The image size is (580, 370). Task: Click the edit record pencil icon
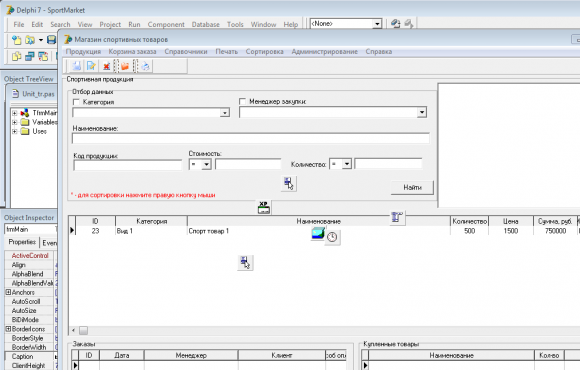pyautogui.click(x=91, y=66)
